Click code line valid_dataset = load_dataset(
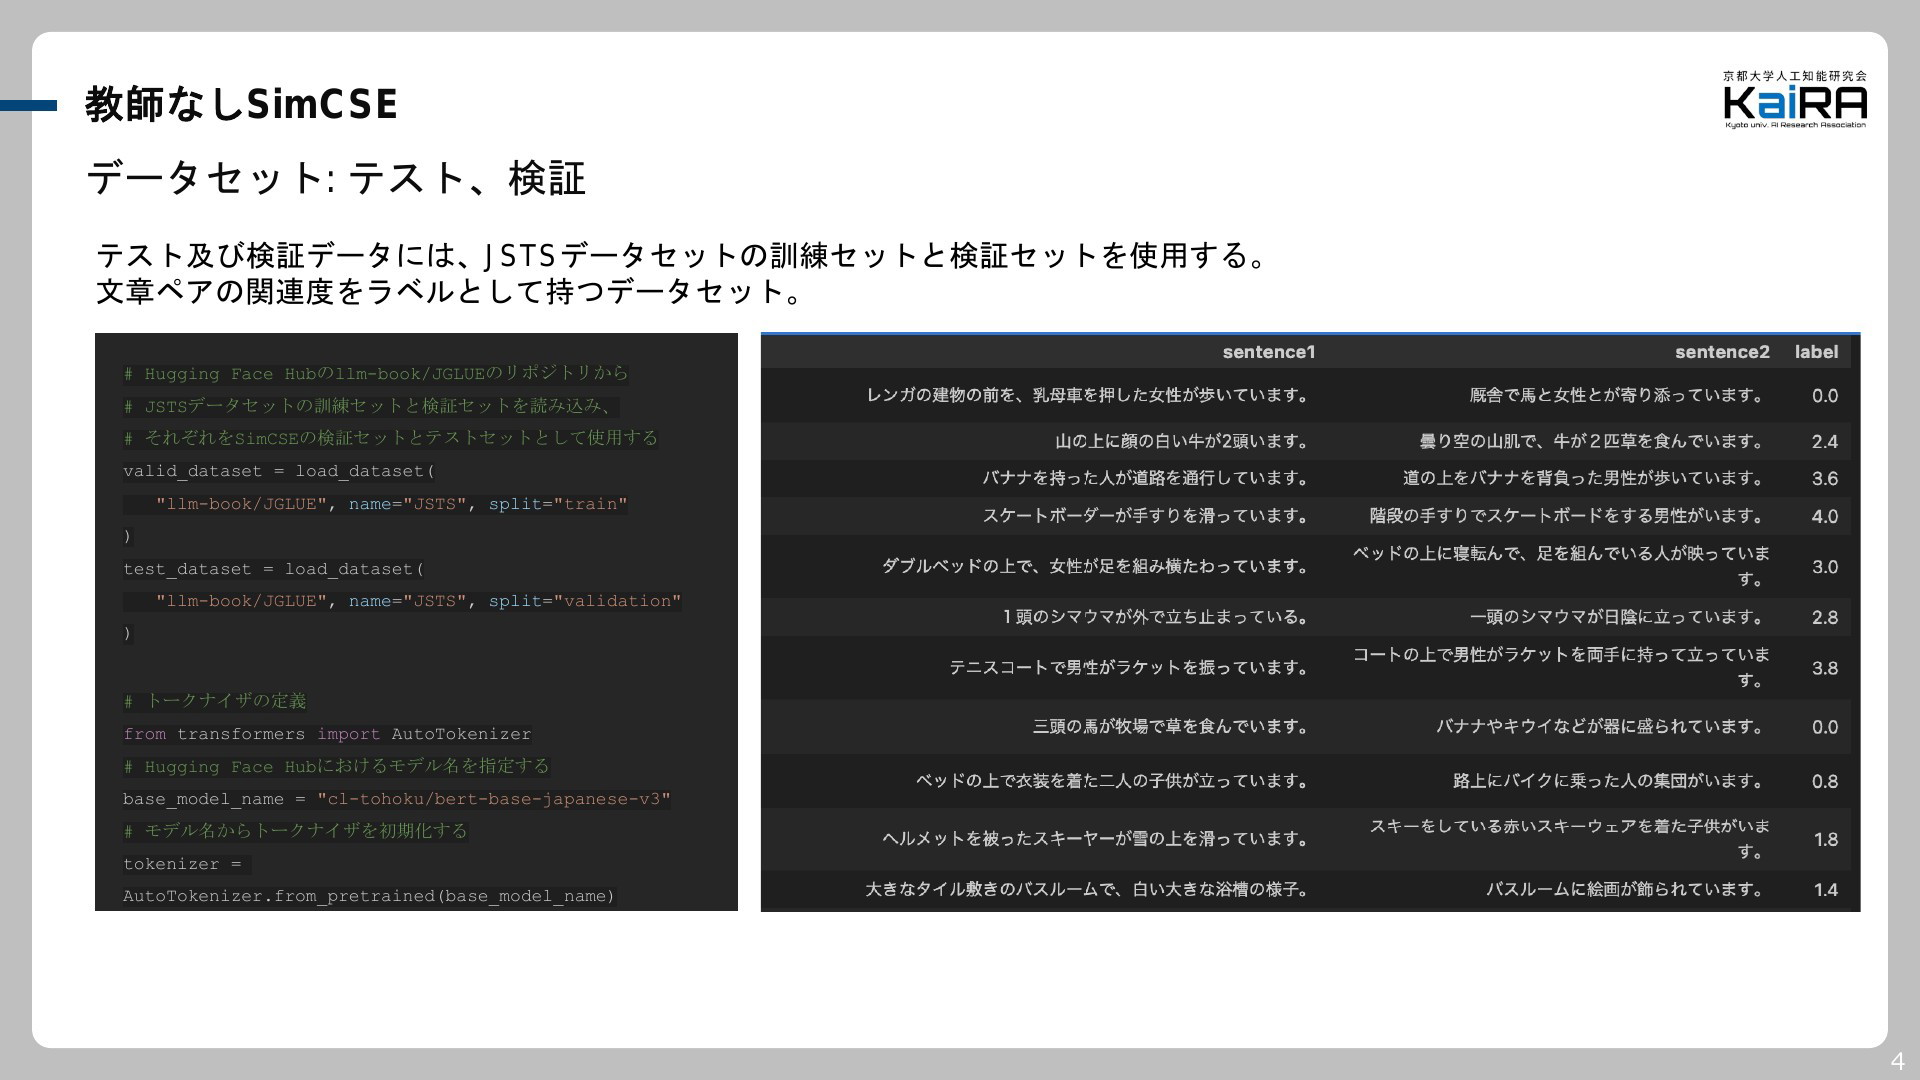 (279, 471)
